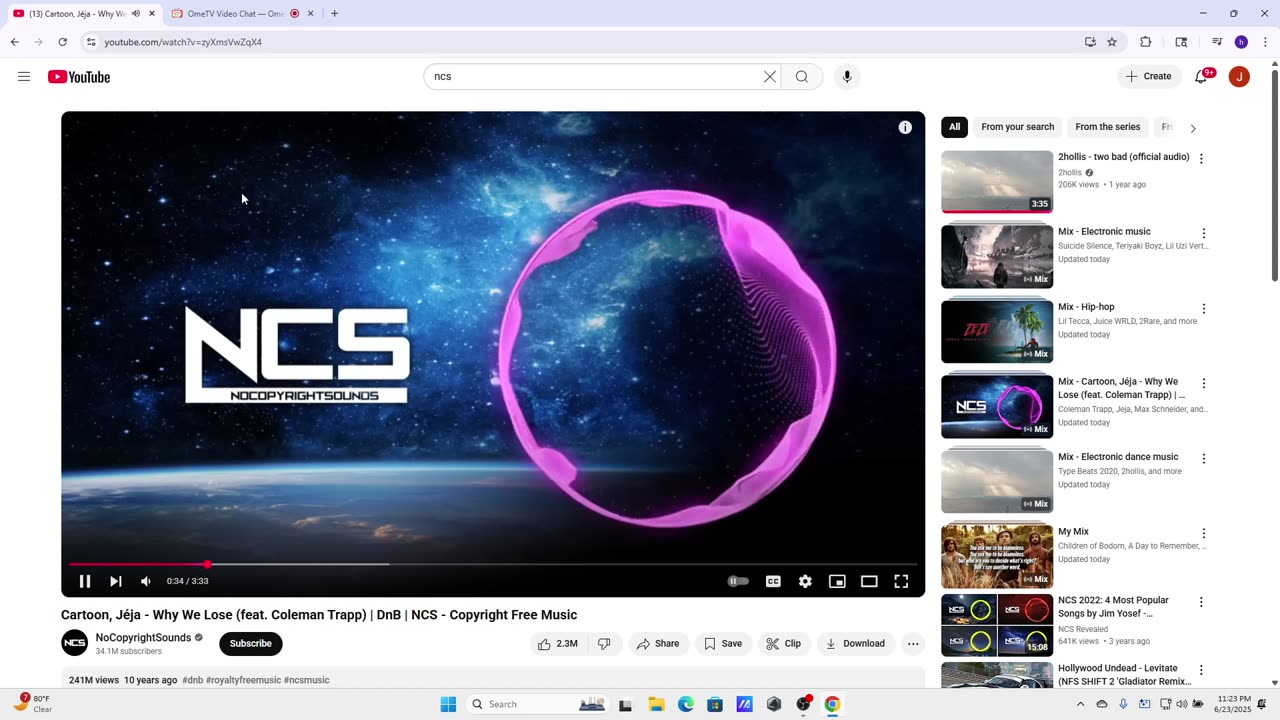The height and width of the screenshot is (720, 1280).
Task: Click the #dnb hashtag
Action: tap(192, 680)
